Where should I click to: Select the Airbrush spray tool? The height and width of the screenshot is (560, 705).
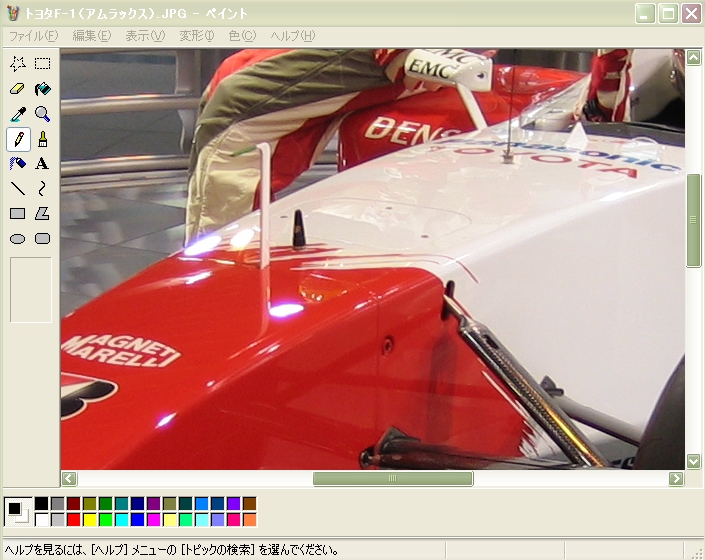click(x=17, y=164)
